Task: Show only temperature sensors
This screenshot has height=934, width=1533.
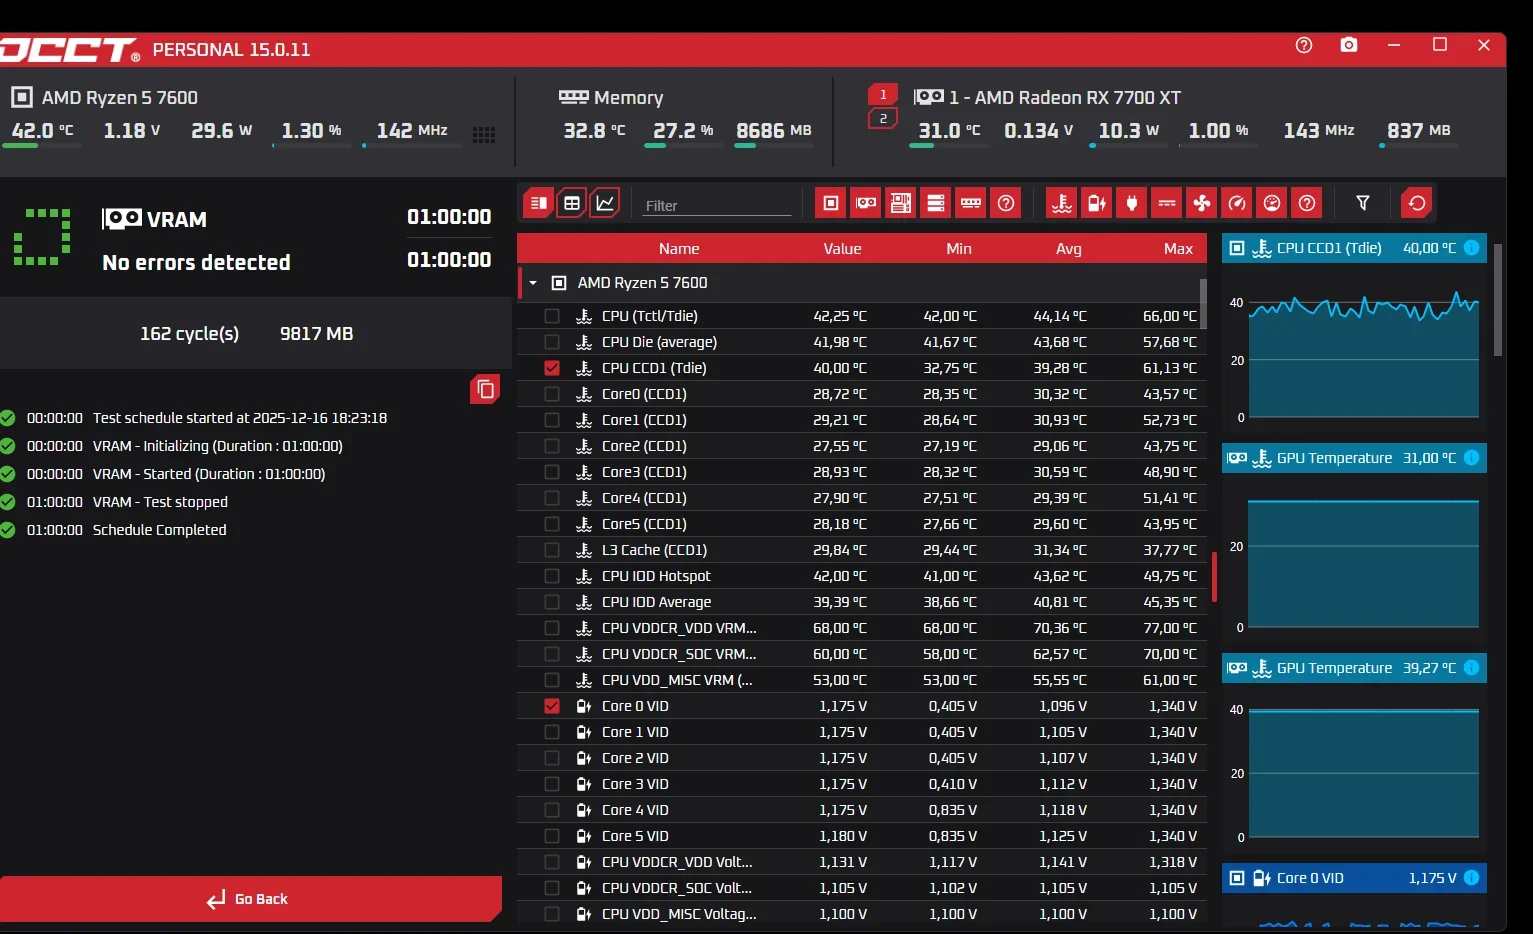Action: [x=1062, y=203]
